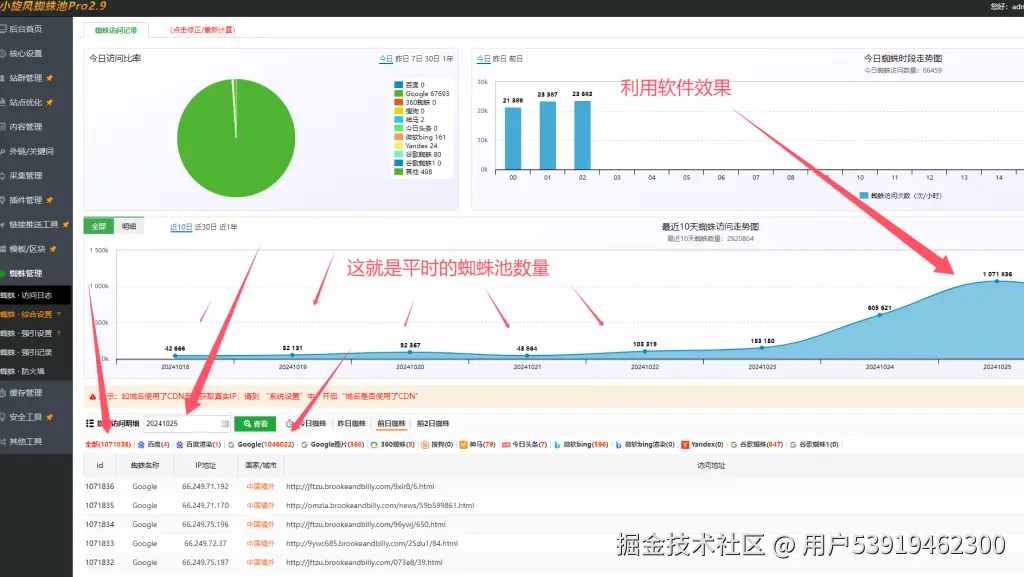Toggle the 百度 legend entry
The width and height of the screenshot is (1024, 577).
tap(409, 85)
